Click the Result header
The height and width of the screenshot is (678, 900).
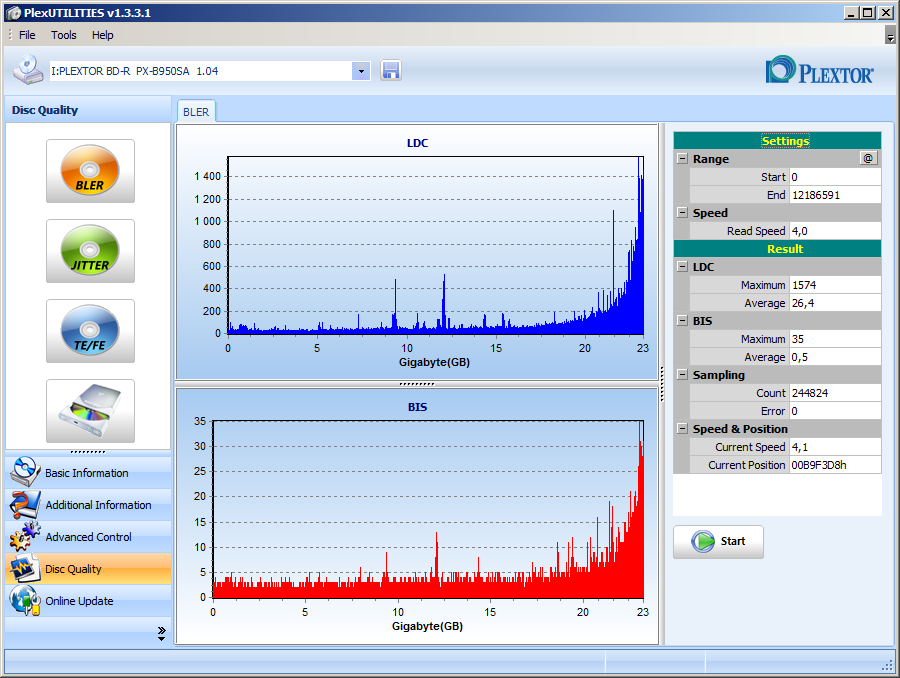(777, 249)
